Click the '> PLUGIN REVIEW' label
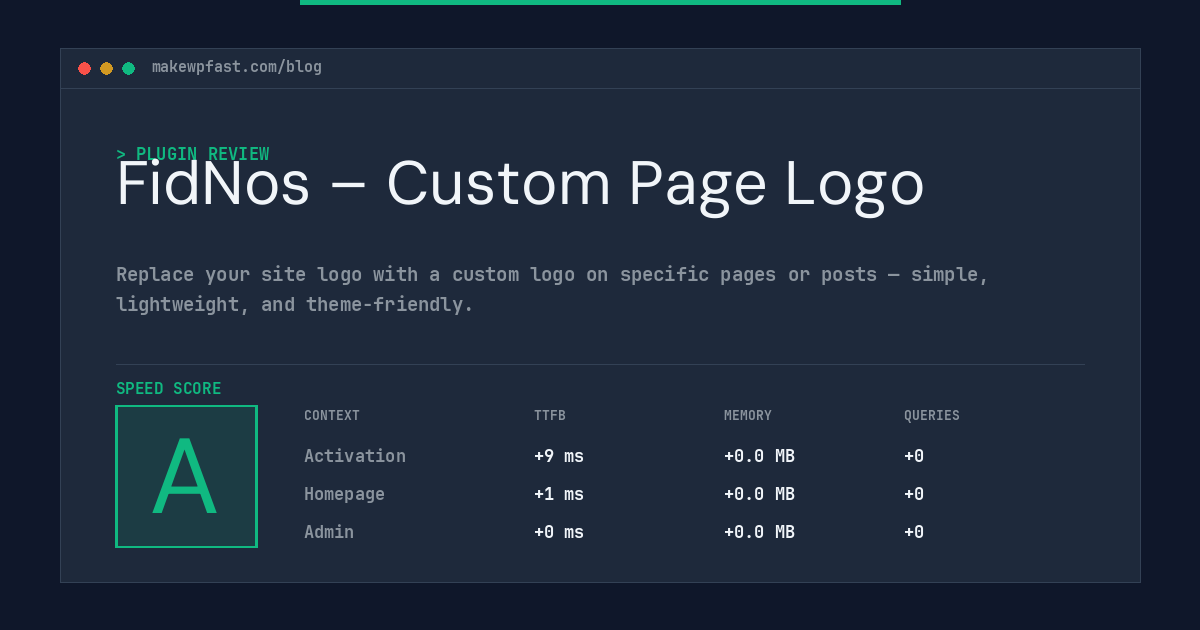The height and width of the screenshot is (630, 1200). pos(193,154)
